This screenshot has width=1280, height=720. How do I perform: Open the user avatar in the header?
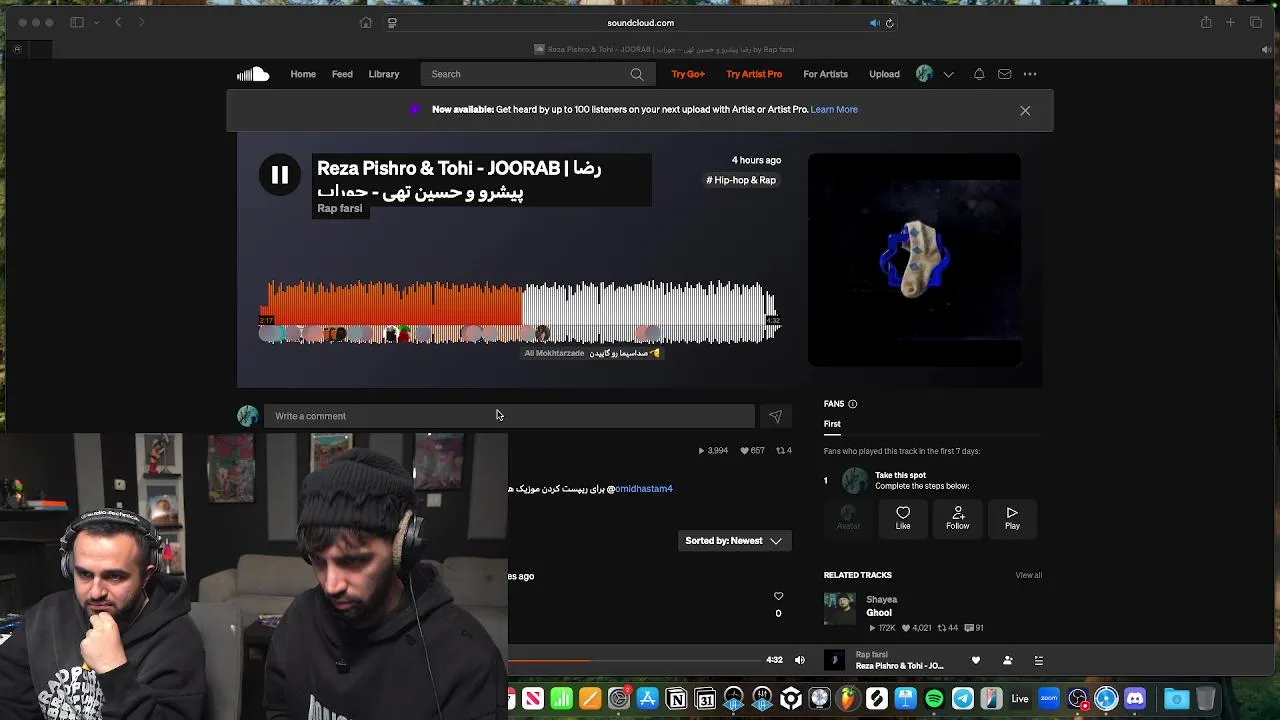point(925,74)
